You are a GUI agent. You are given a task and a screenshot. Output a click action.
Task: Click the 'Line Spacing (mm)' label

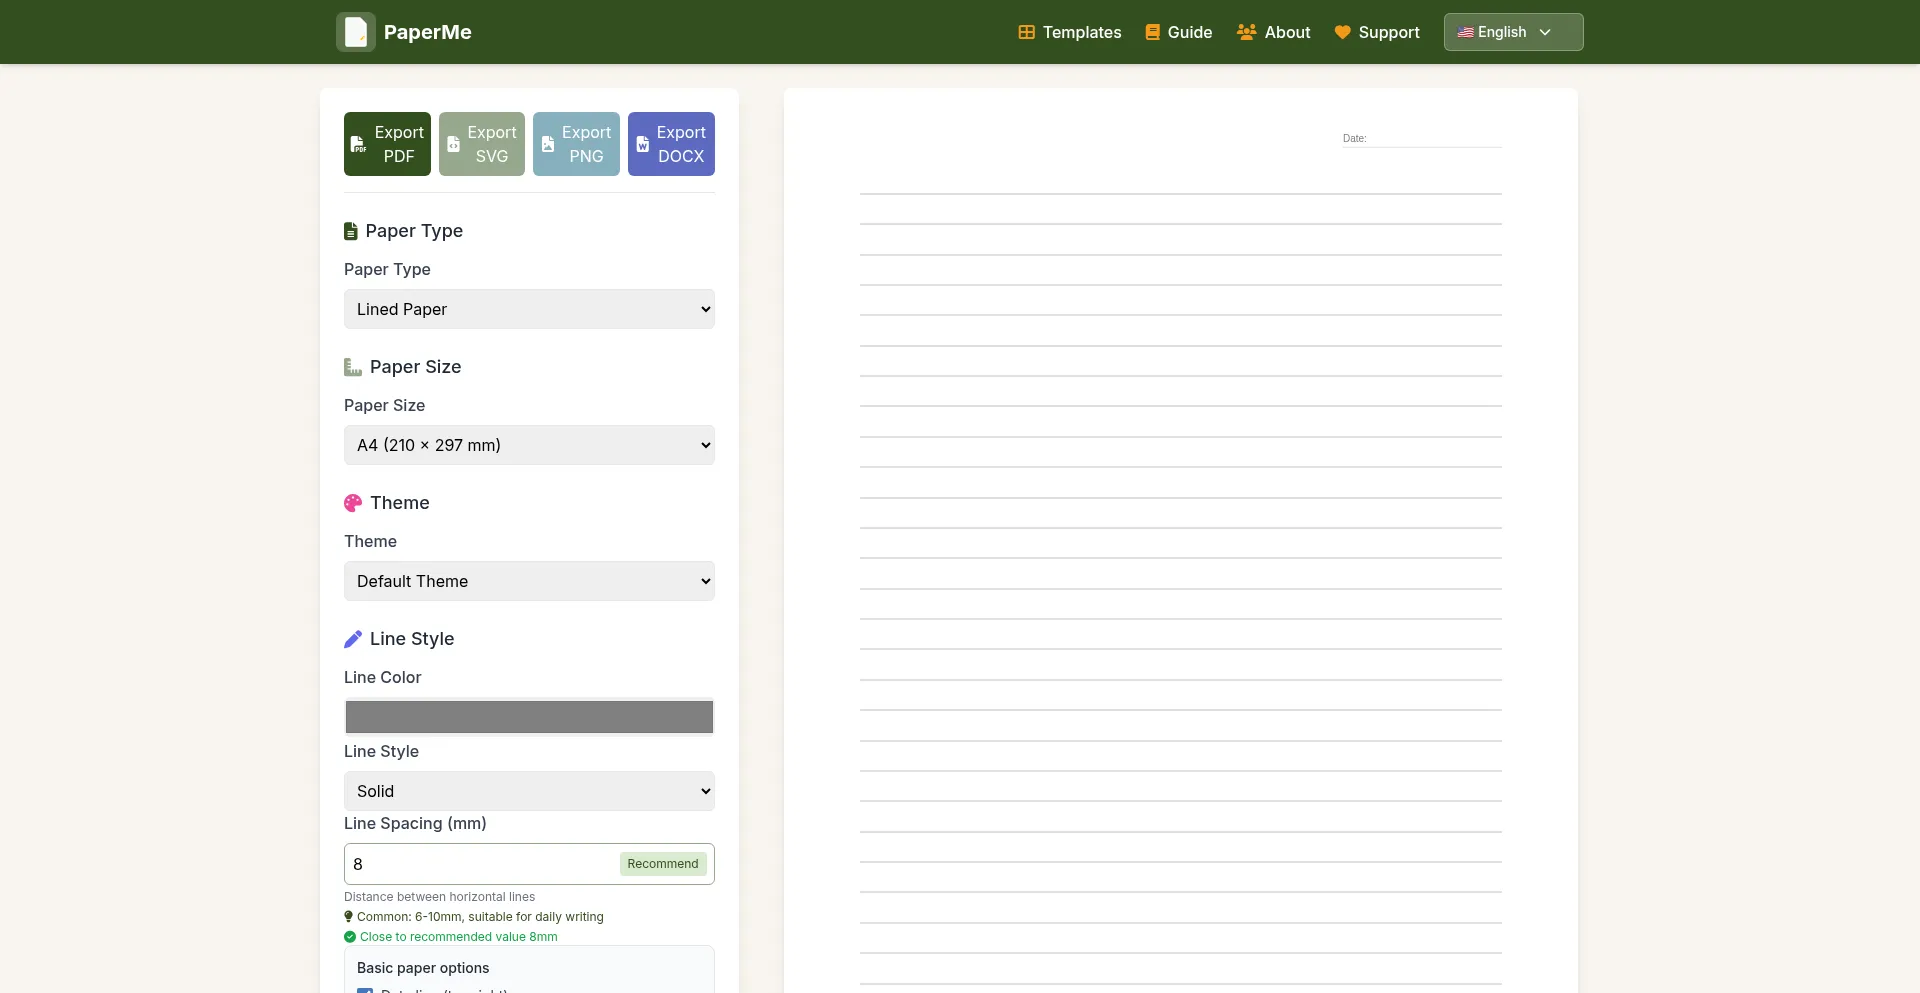(415, 823)
